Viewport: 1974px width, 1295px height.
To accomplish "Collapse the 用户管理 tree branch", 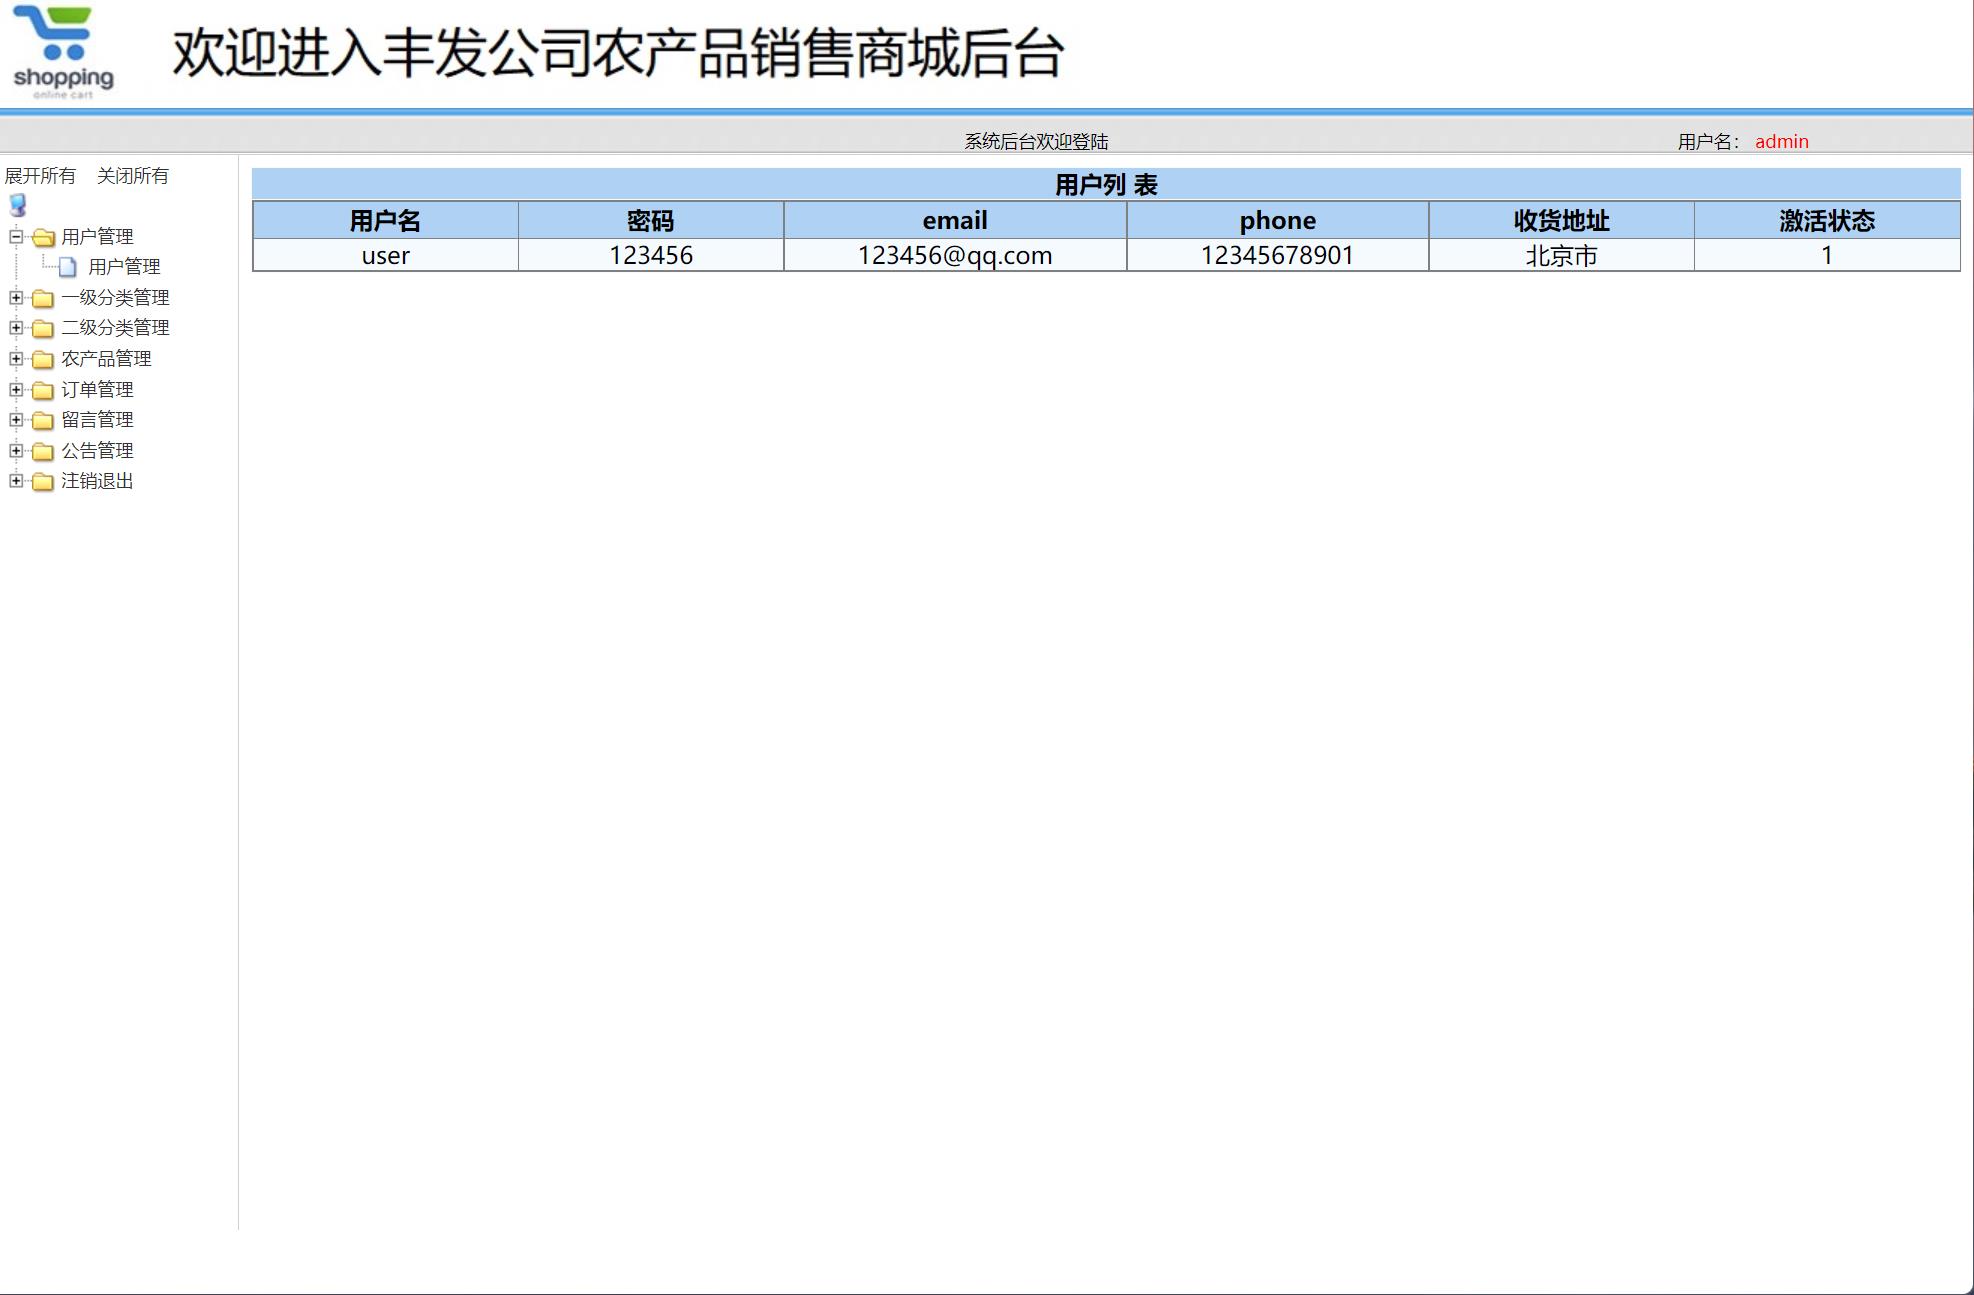I will coord(16,237).
